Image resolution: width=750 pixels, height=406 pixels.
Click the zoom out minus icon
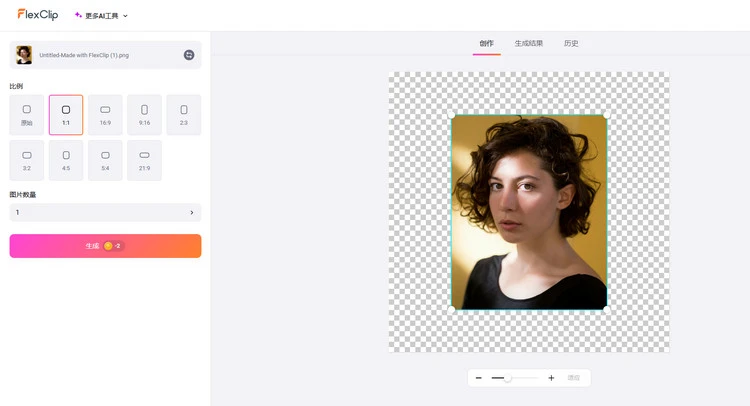[x=479, y=378]
